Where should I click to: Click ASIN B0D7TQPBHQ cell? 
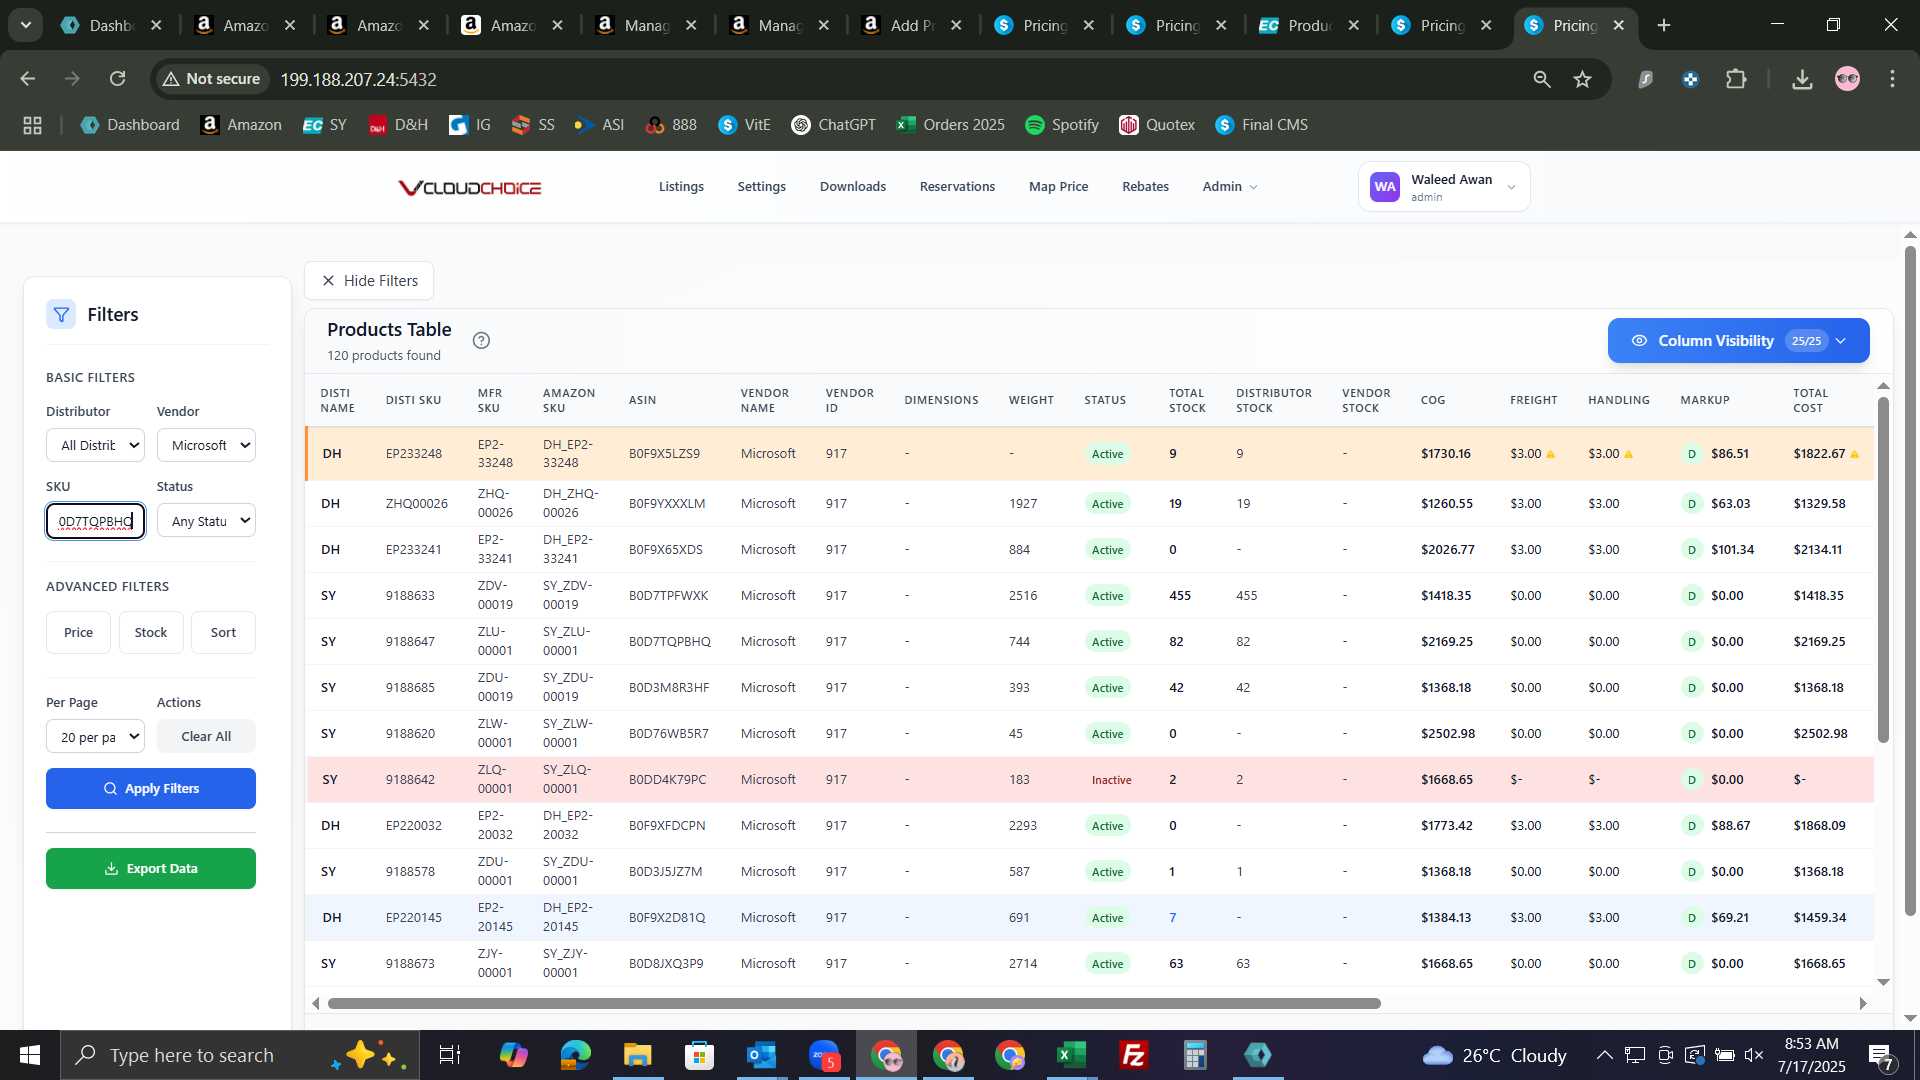[x=670, y=642]
